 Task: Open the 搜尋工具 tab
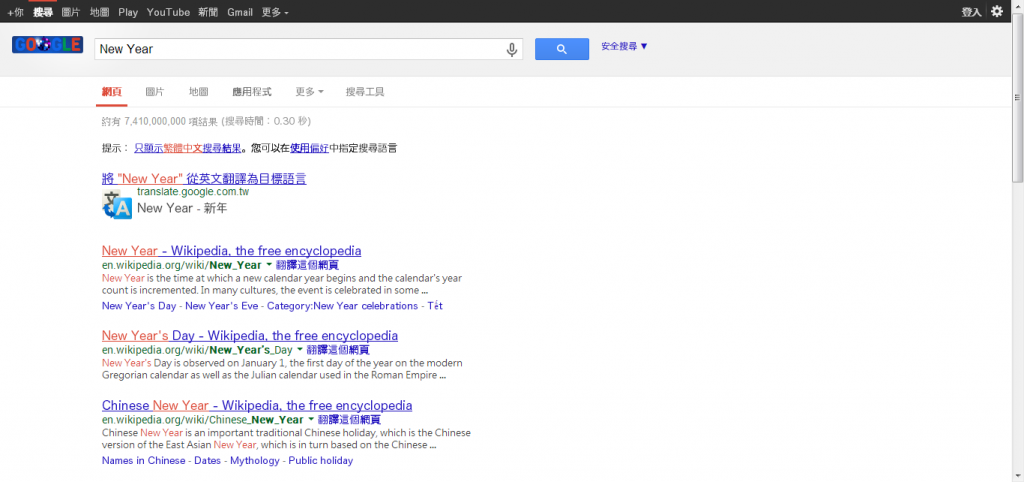[365, 92]
